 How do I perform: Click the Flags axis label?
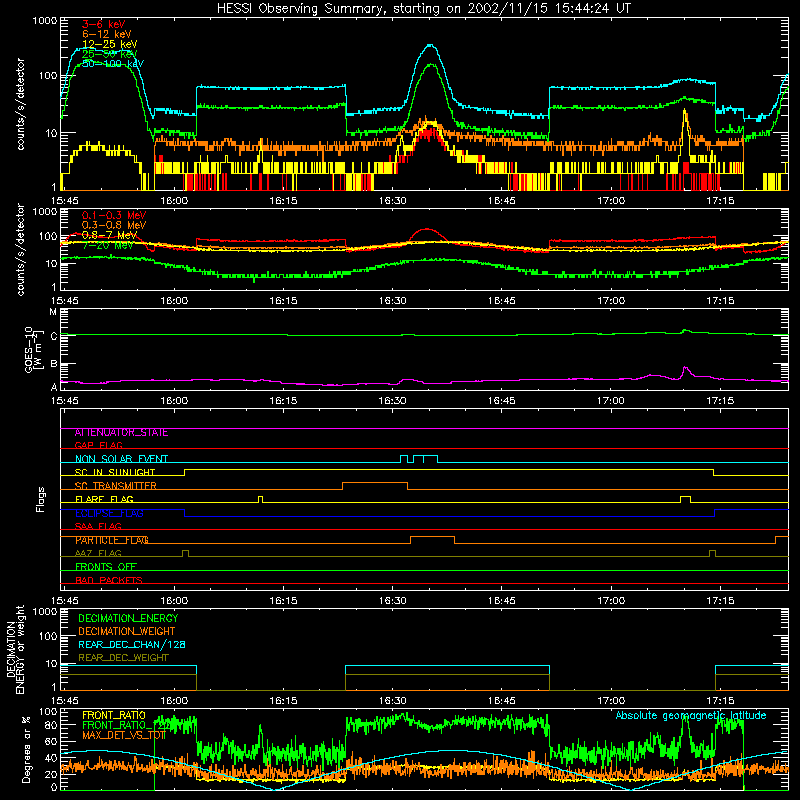[x=40, y=499]
